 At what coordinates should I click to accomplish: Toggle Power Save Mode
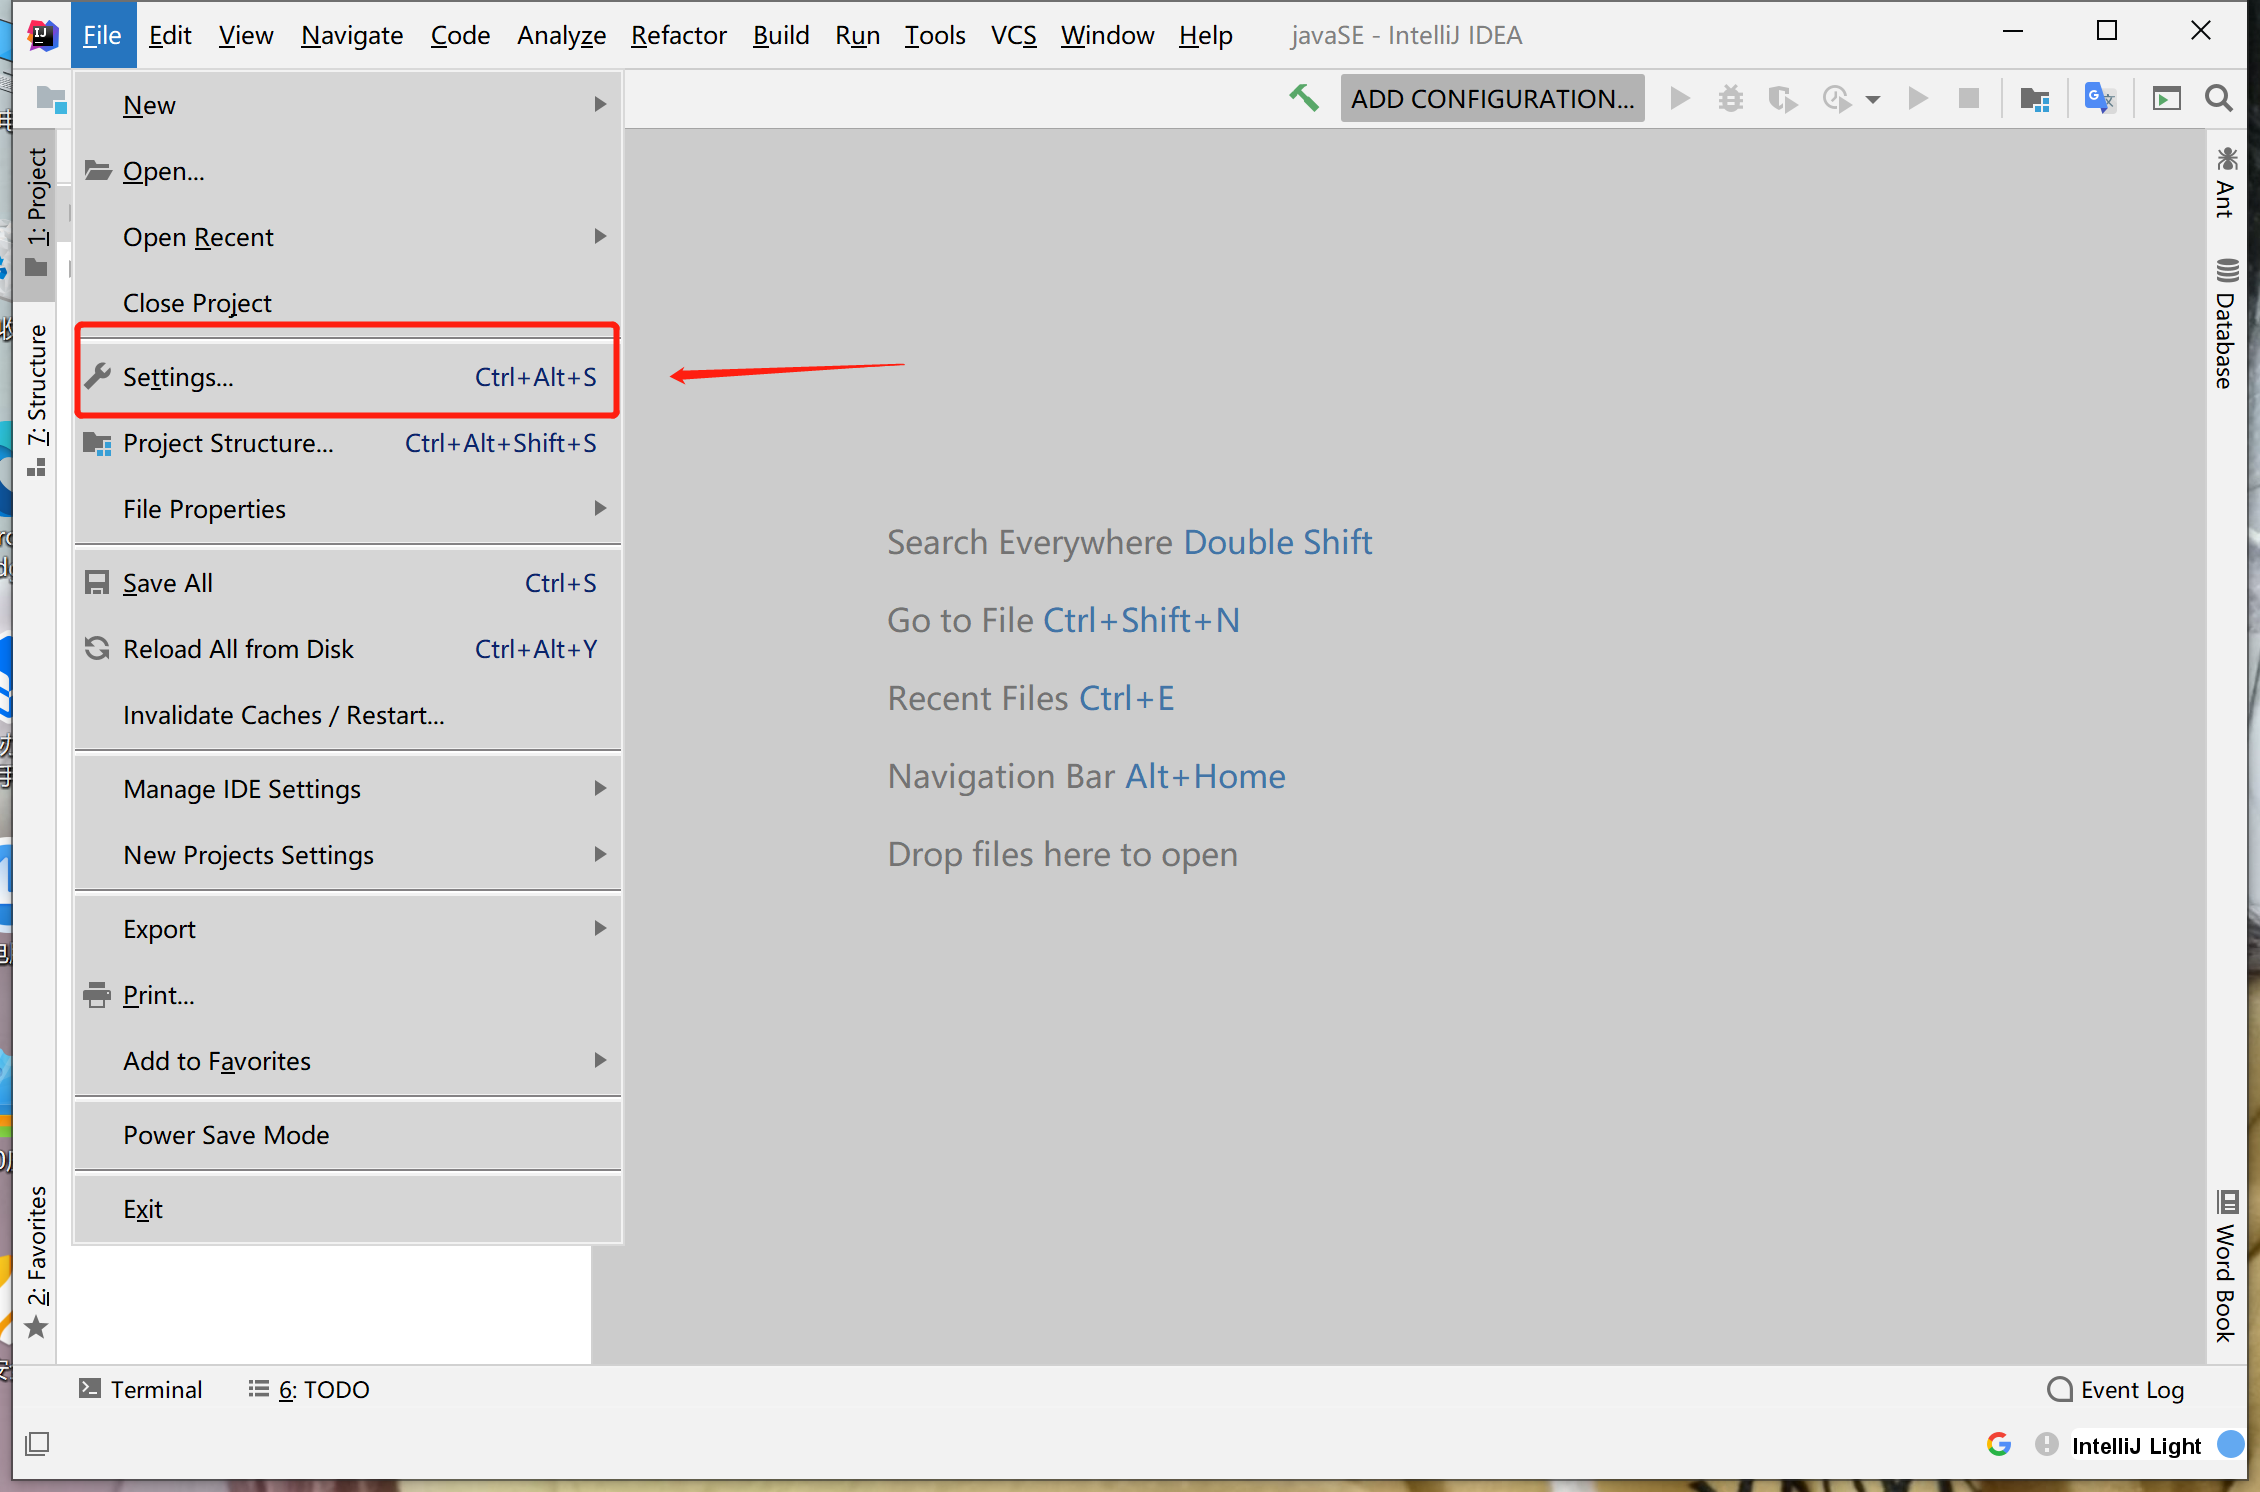226,1135
